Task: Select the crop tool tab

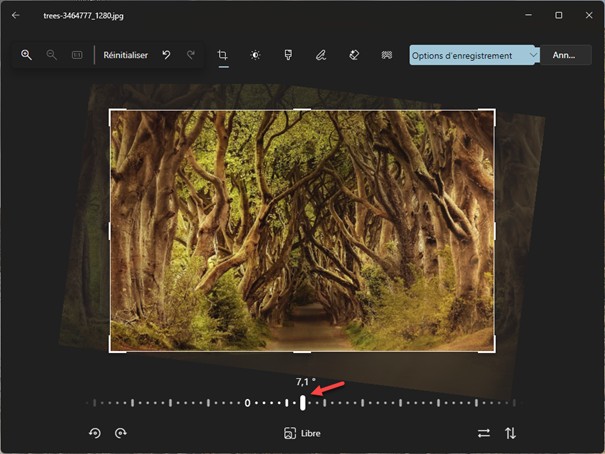Action: [223, 55]
